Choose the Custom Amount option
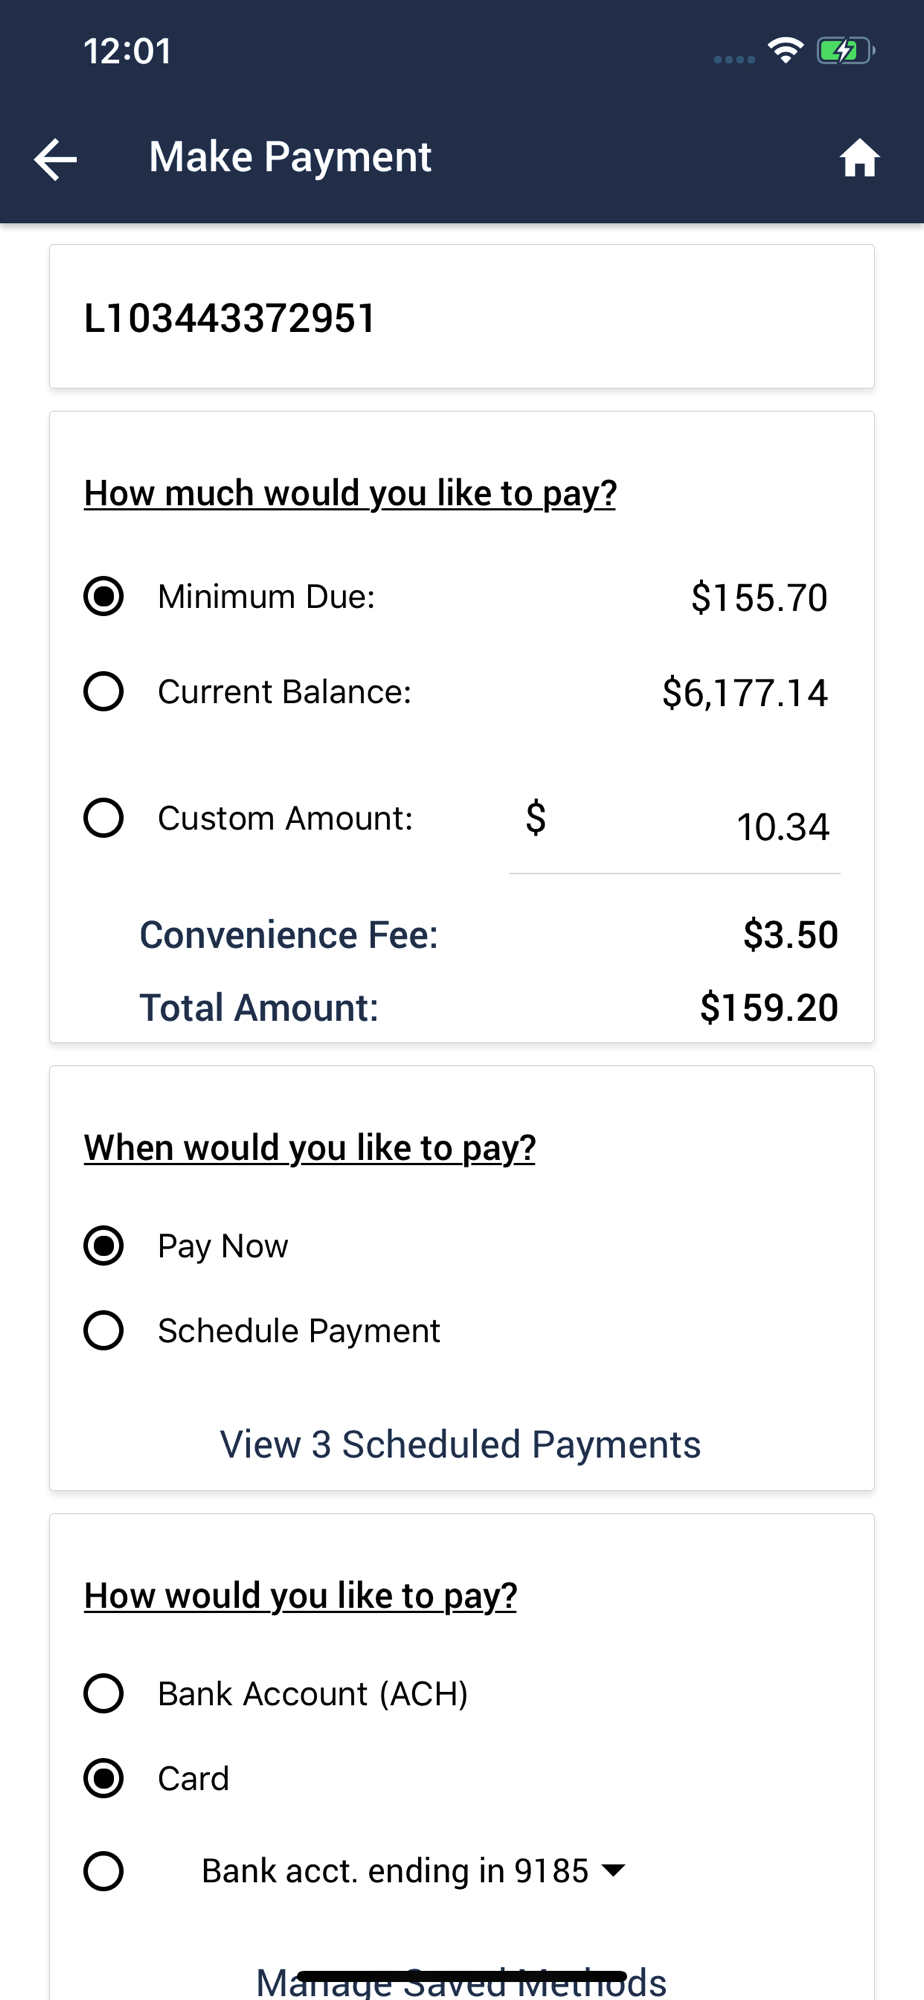 point(104,818)
